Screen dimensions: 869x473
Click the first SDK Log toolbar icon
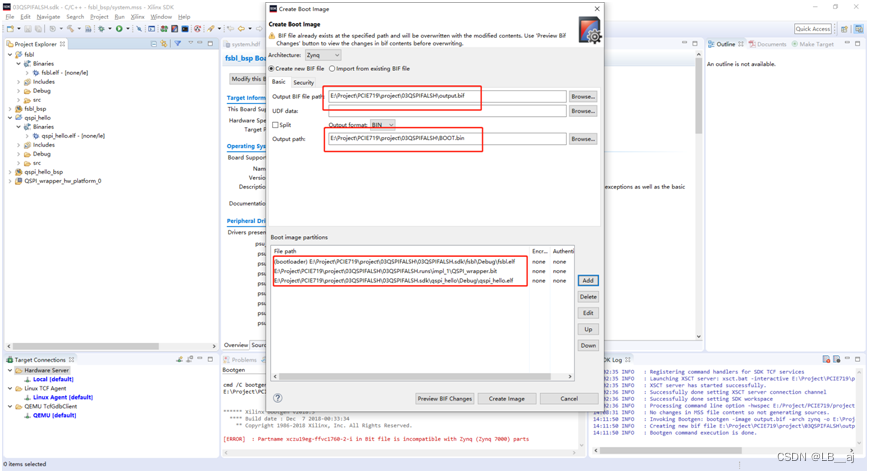tap(826, 359)
